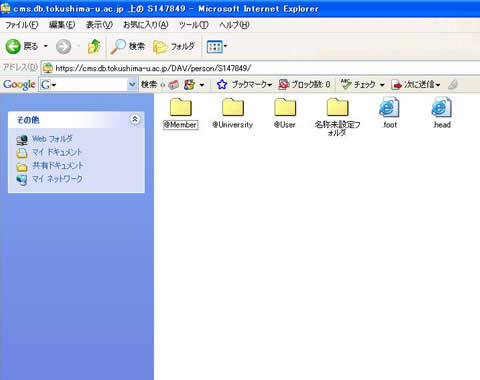Go up one folder level

click(94, 46)
